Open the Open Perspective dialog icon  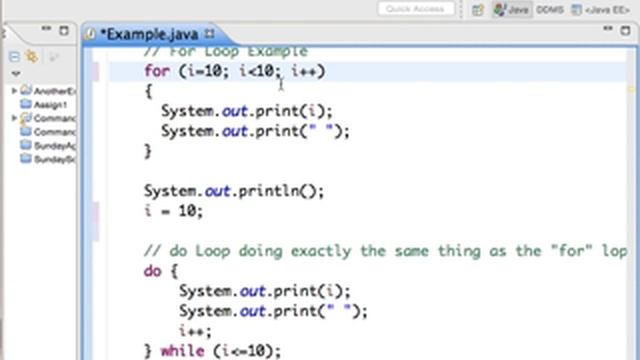(478, 9)
